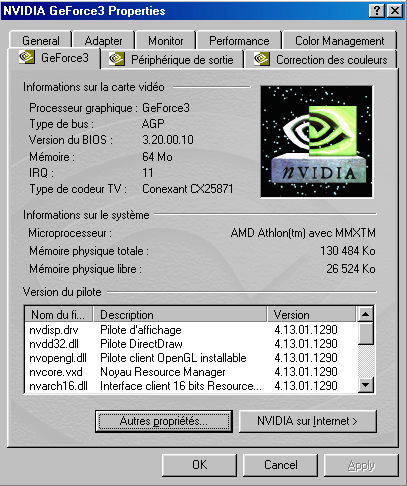407x486 pixels.
Task: Close the NVIDIA GeForce3 Properties dialog
Action: click(395, 11)
